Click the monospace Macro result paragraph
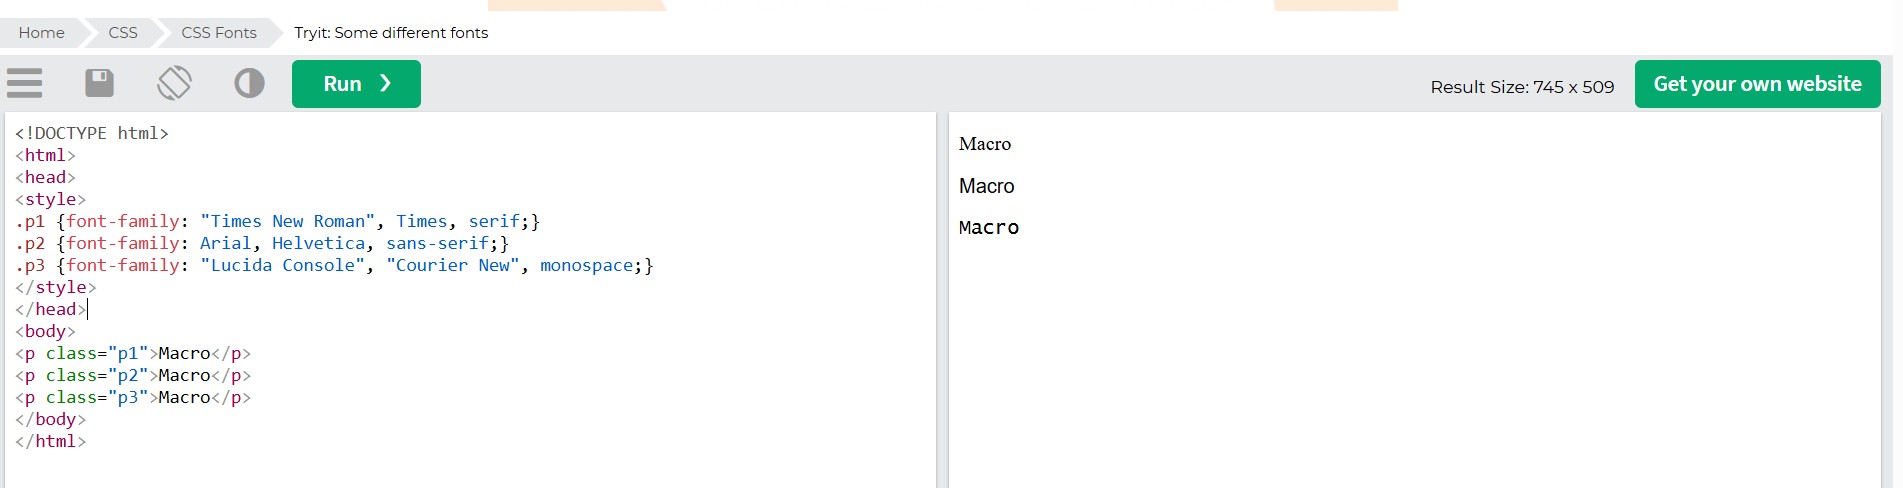This screenshot has height=488, width=1903. 989,228
